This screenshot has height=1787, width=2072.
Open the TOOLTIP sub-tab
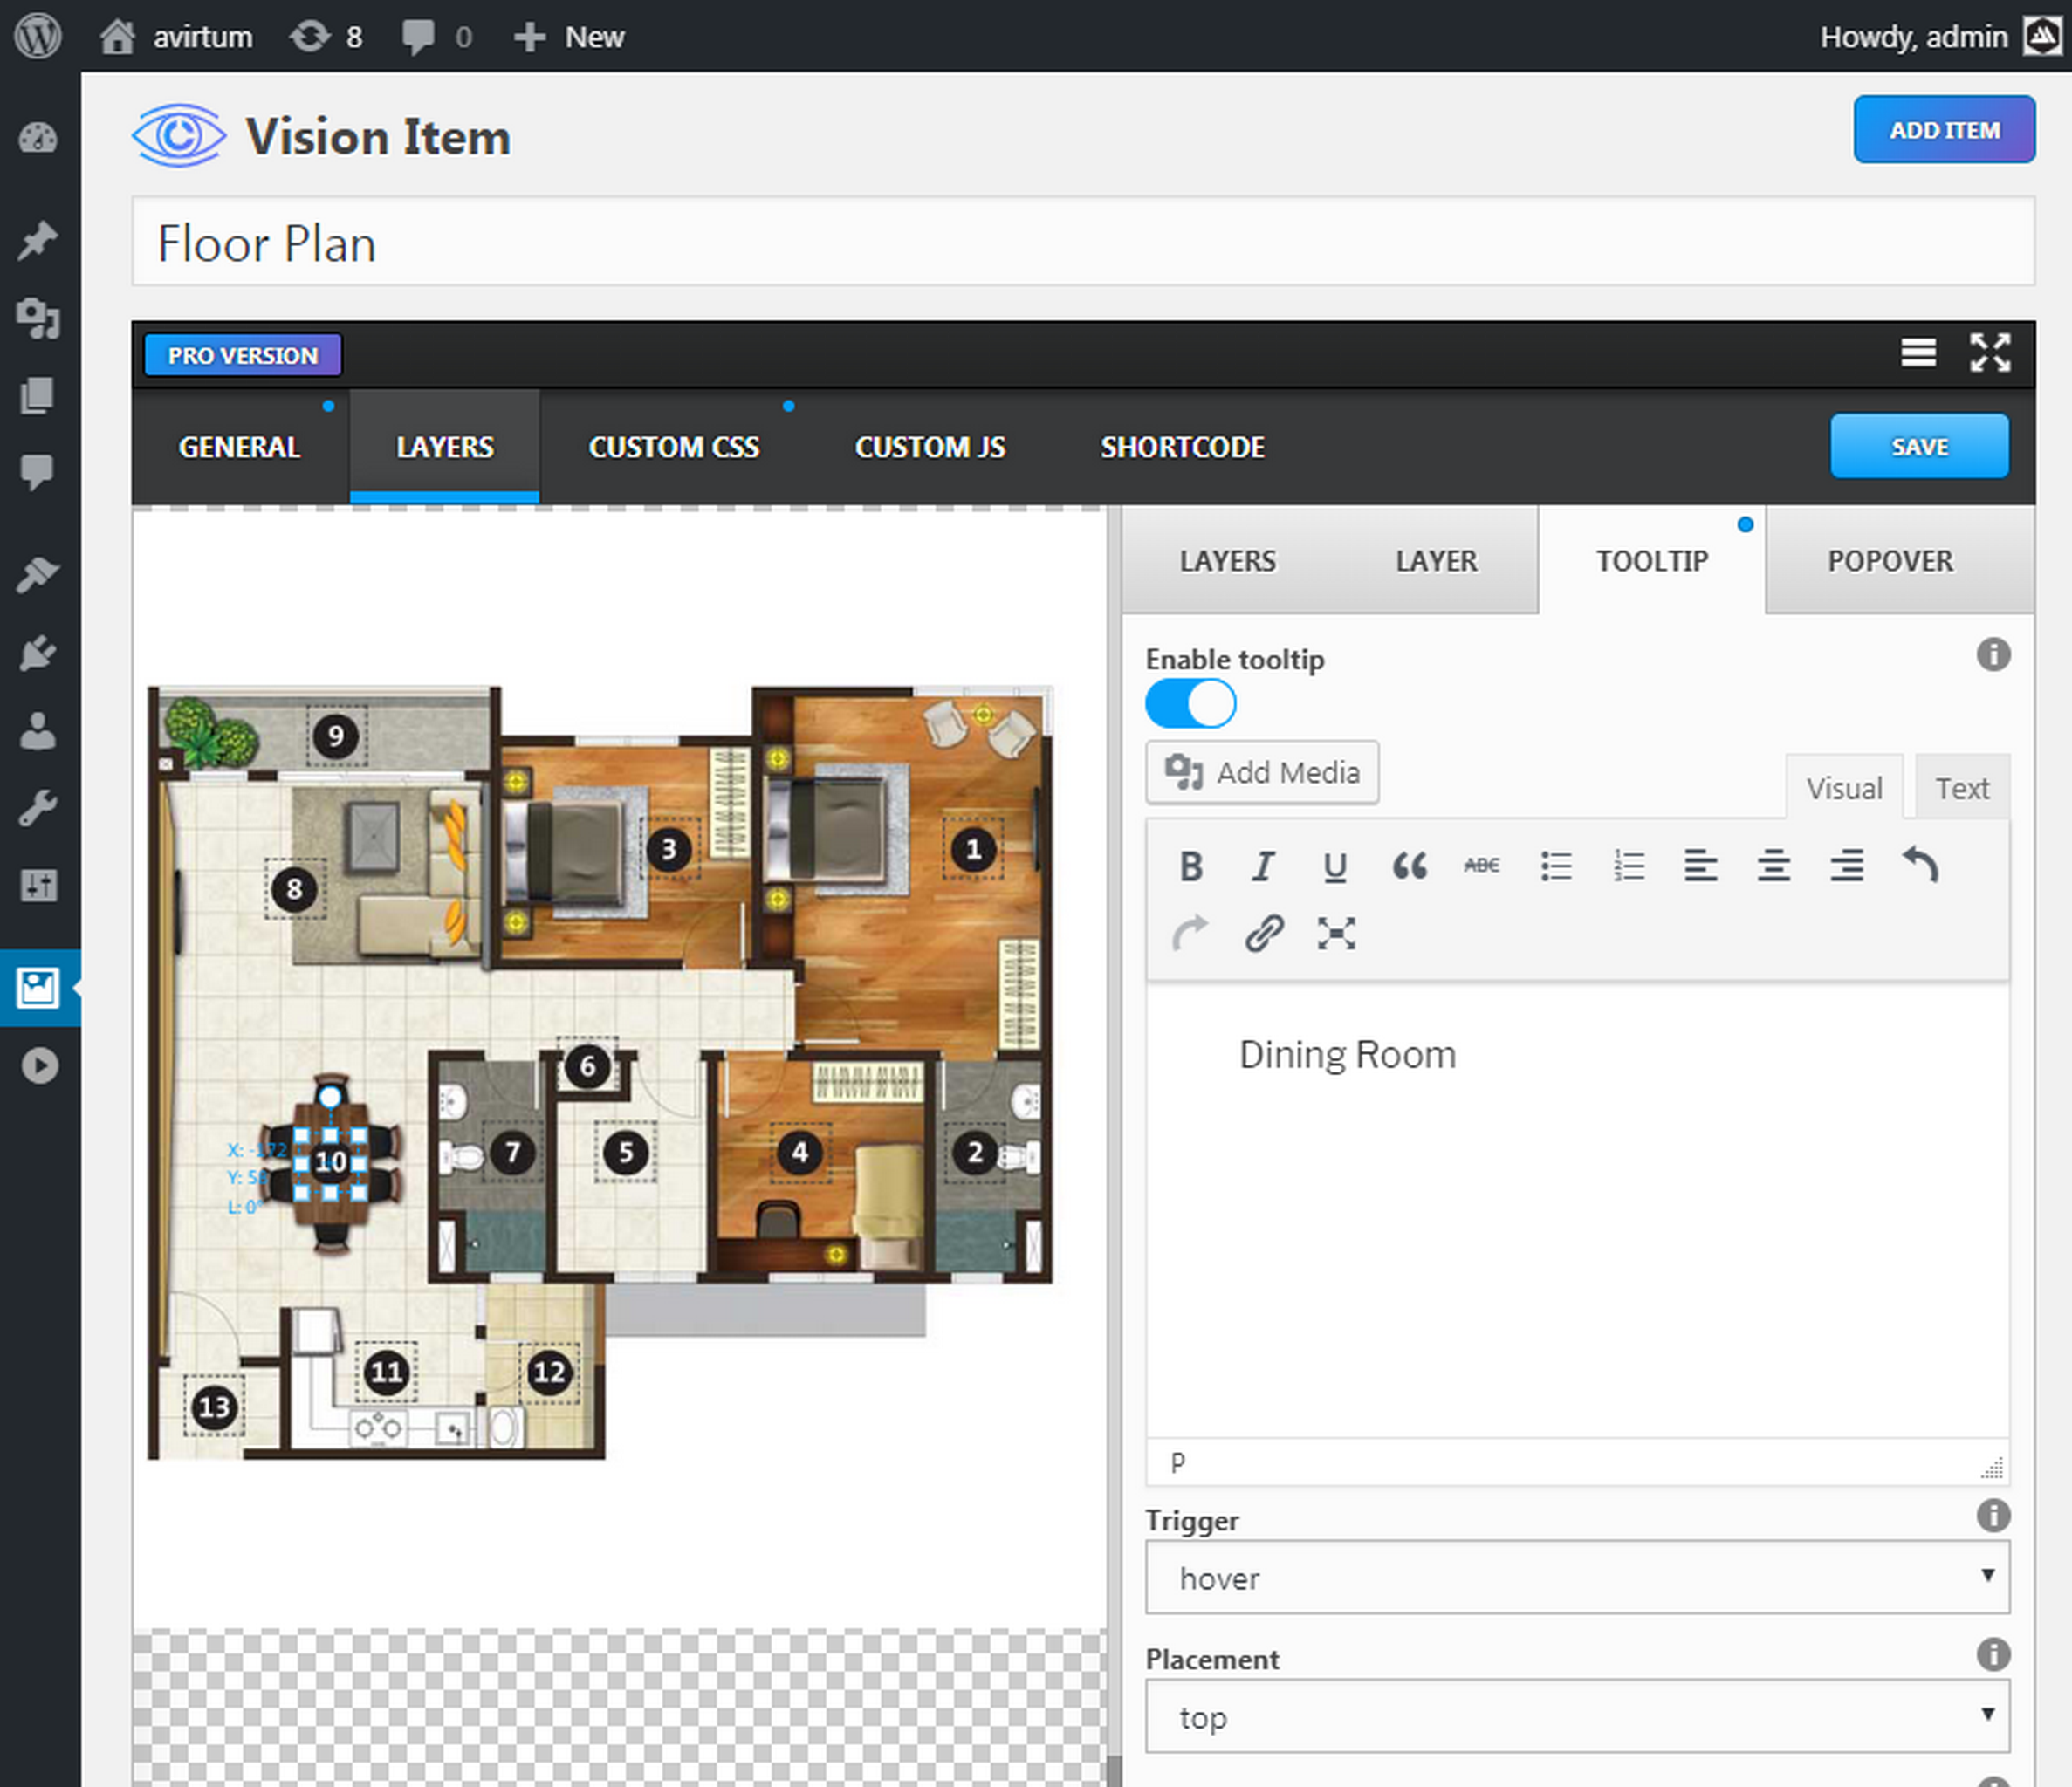[x=1652, y=561]
